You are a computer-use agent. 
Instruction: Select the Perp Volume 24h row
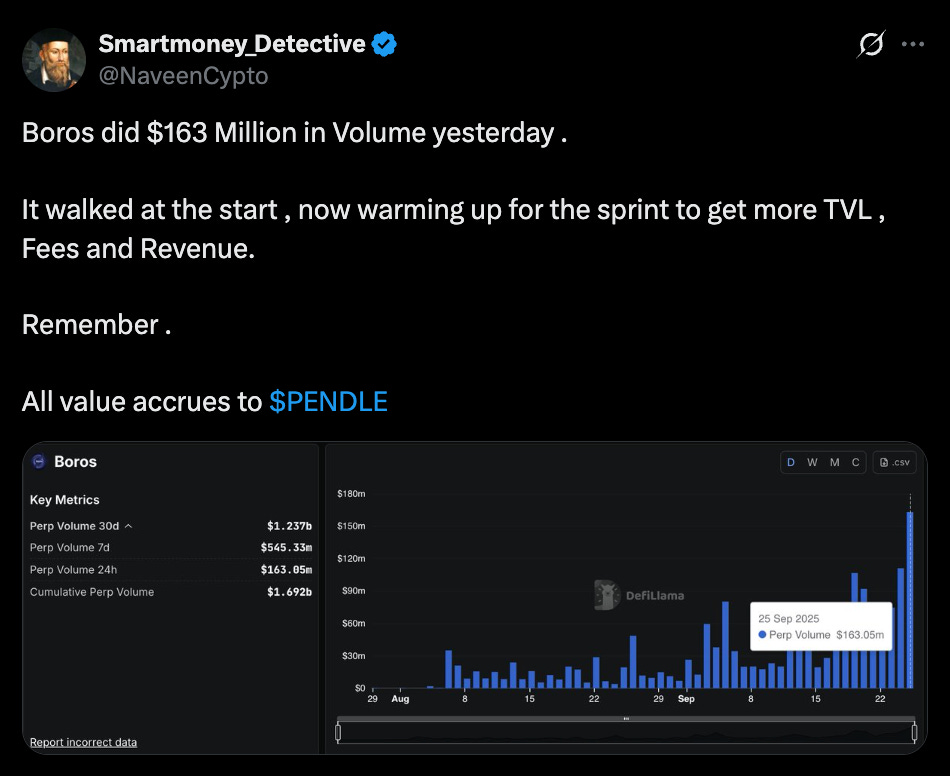click(171, 569)
